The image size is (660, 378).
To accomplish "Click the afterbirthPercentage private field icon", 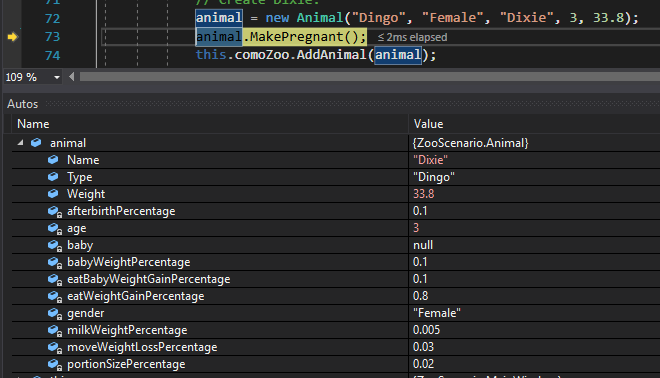I will coord(55,211).
